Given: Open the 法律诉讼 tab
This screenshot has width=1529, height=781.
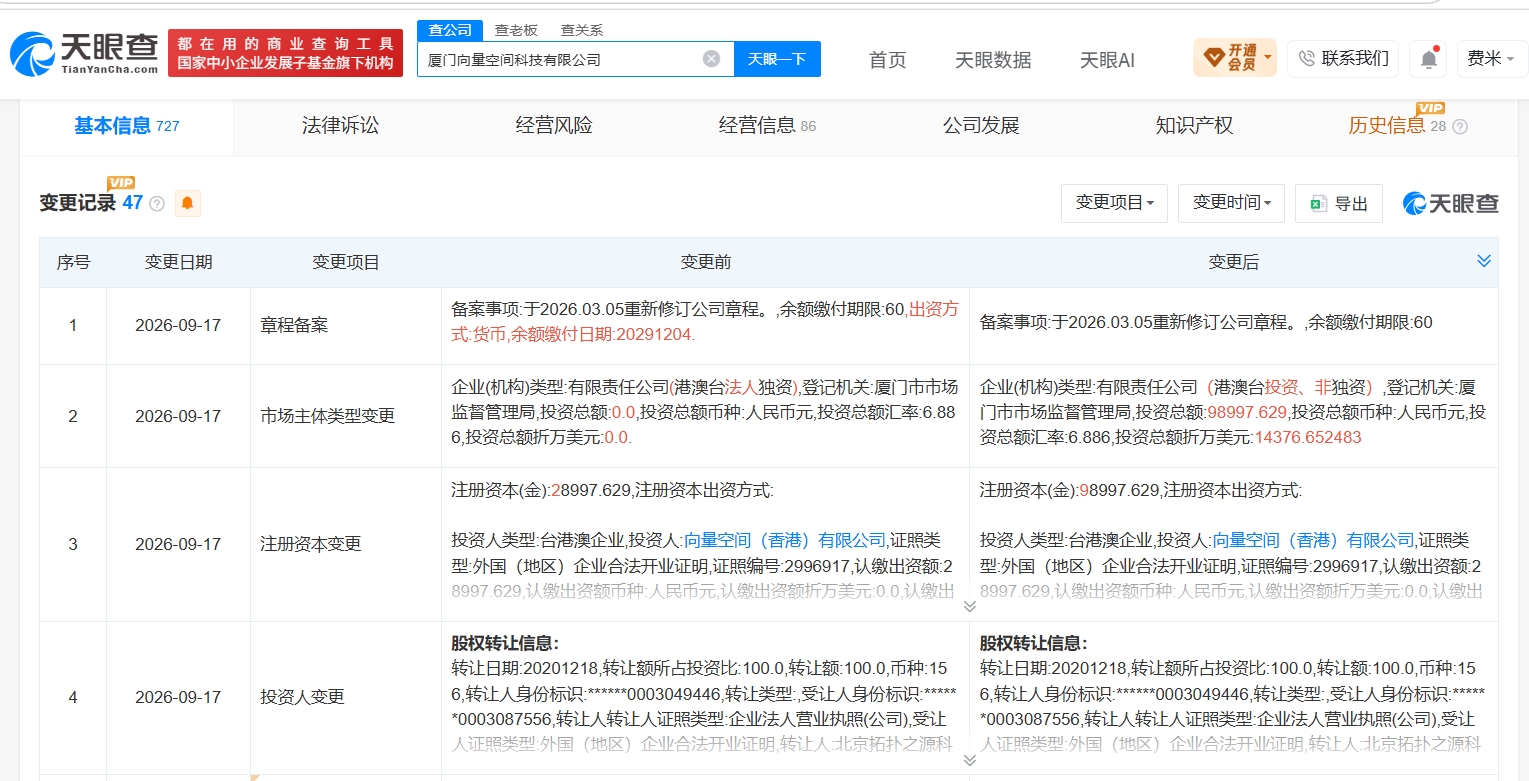Looking at the screenshot, I should [x=340, y=126].
